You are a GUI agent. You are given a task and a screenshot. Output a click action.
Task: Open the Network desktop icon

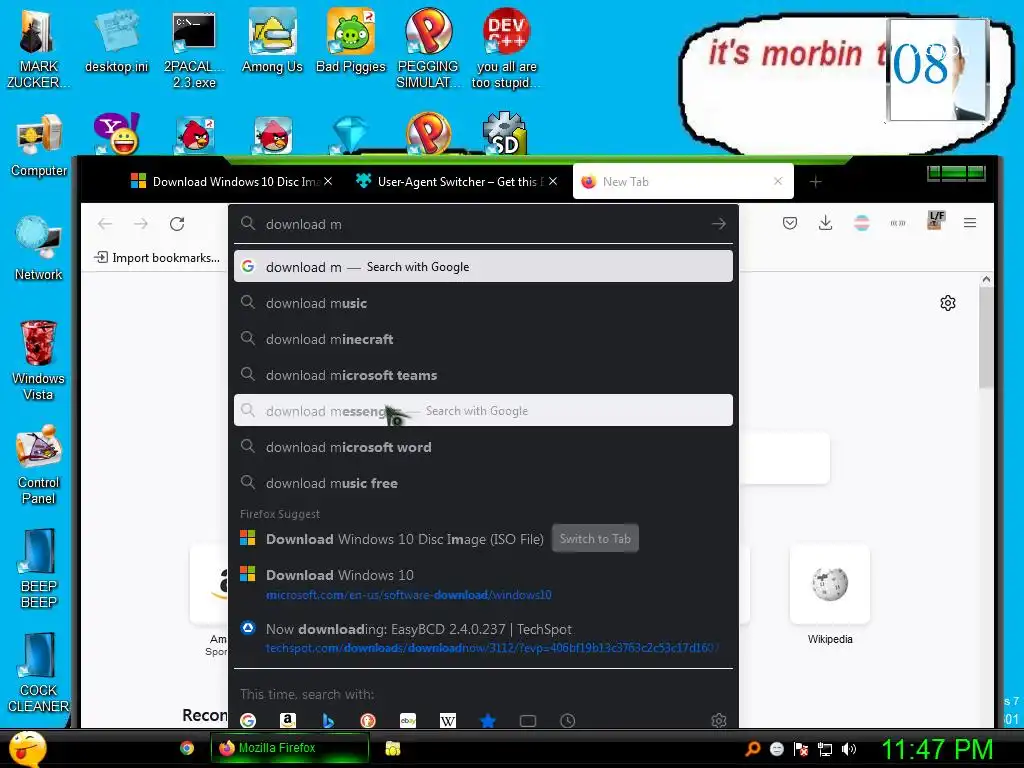coord(39,249)
